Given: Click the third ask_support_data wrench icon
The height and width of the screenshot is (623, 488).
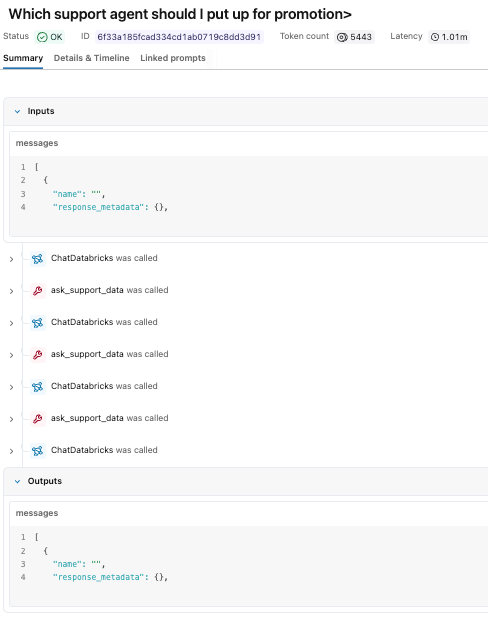Looking at the screenshot, I should point(38,419).
